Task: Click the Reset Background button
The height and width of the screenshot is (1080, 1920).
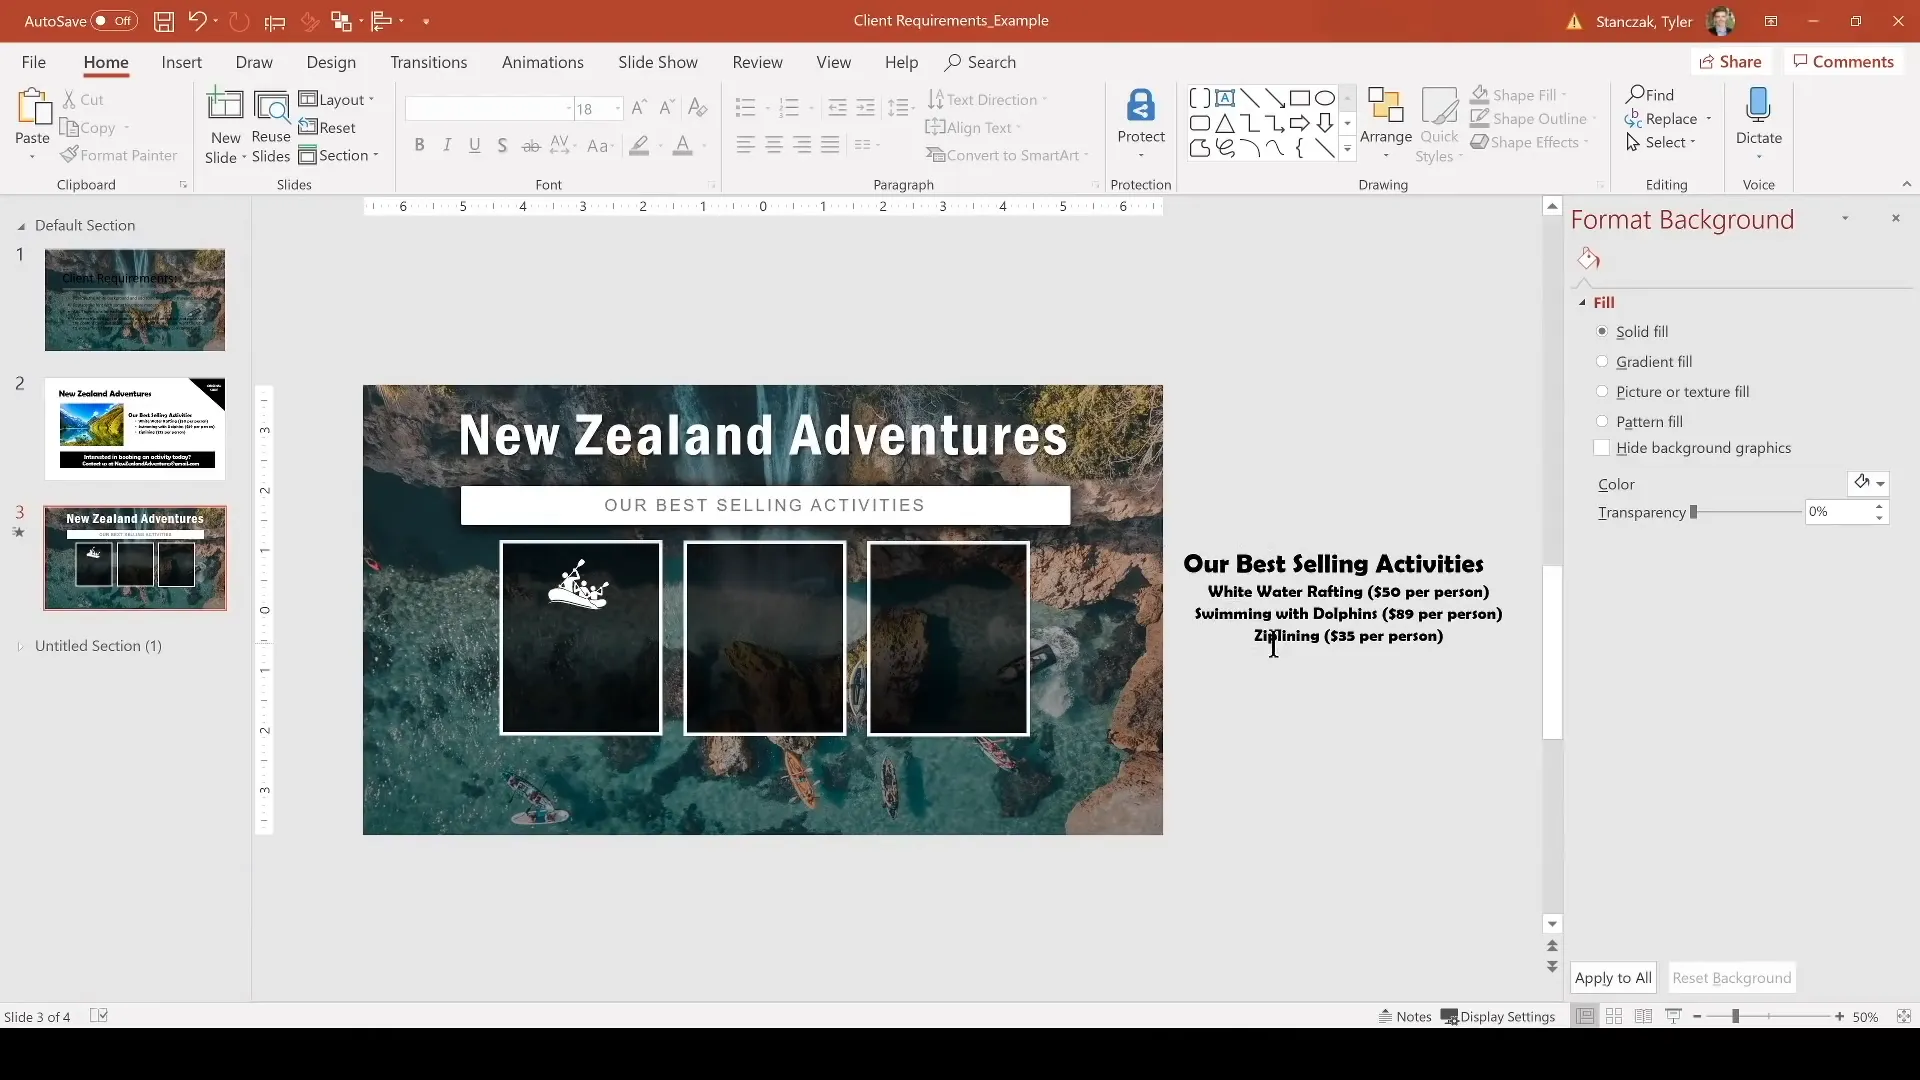Action: [1731, 977]
